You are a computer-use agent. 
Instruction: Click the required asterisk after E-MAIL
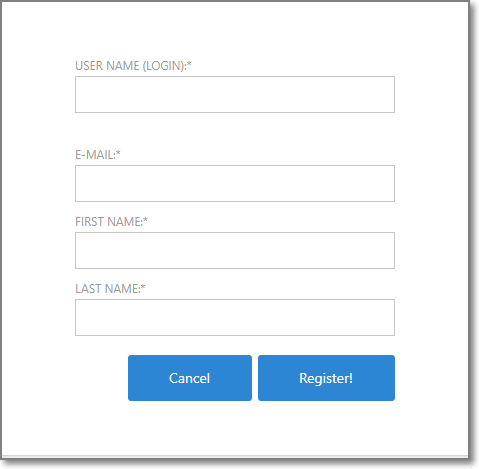click(x=118, y=153)
